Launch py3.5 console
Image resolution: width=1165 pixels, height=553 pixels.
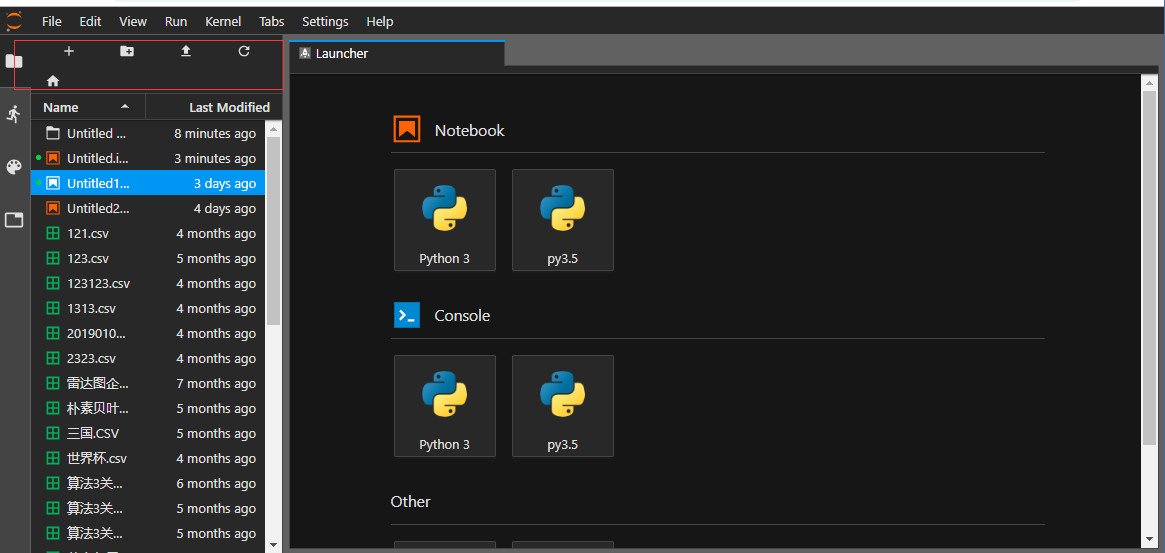pyautogui.click(x=562, y=406)
